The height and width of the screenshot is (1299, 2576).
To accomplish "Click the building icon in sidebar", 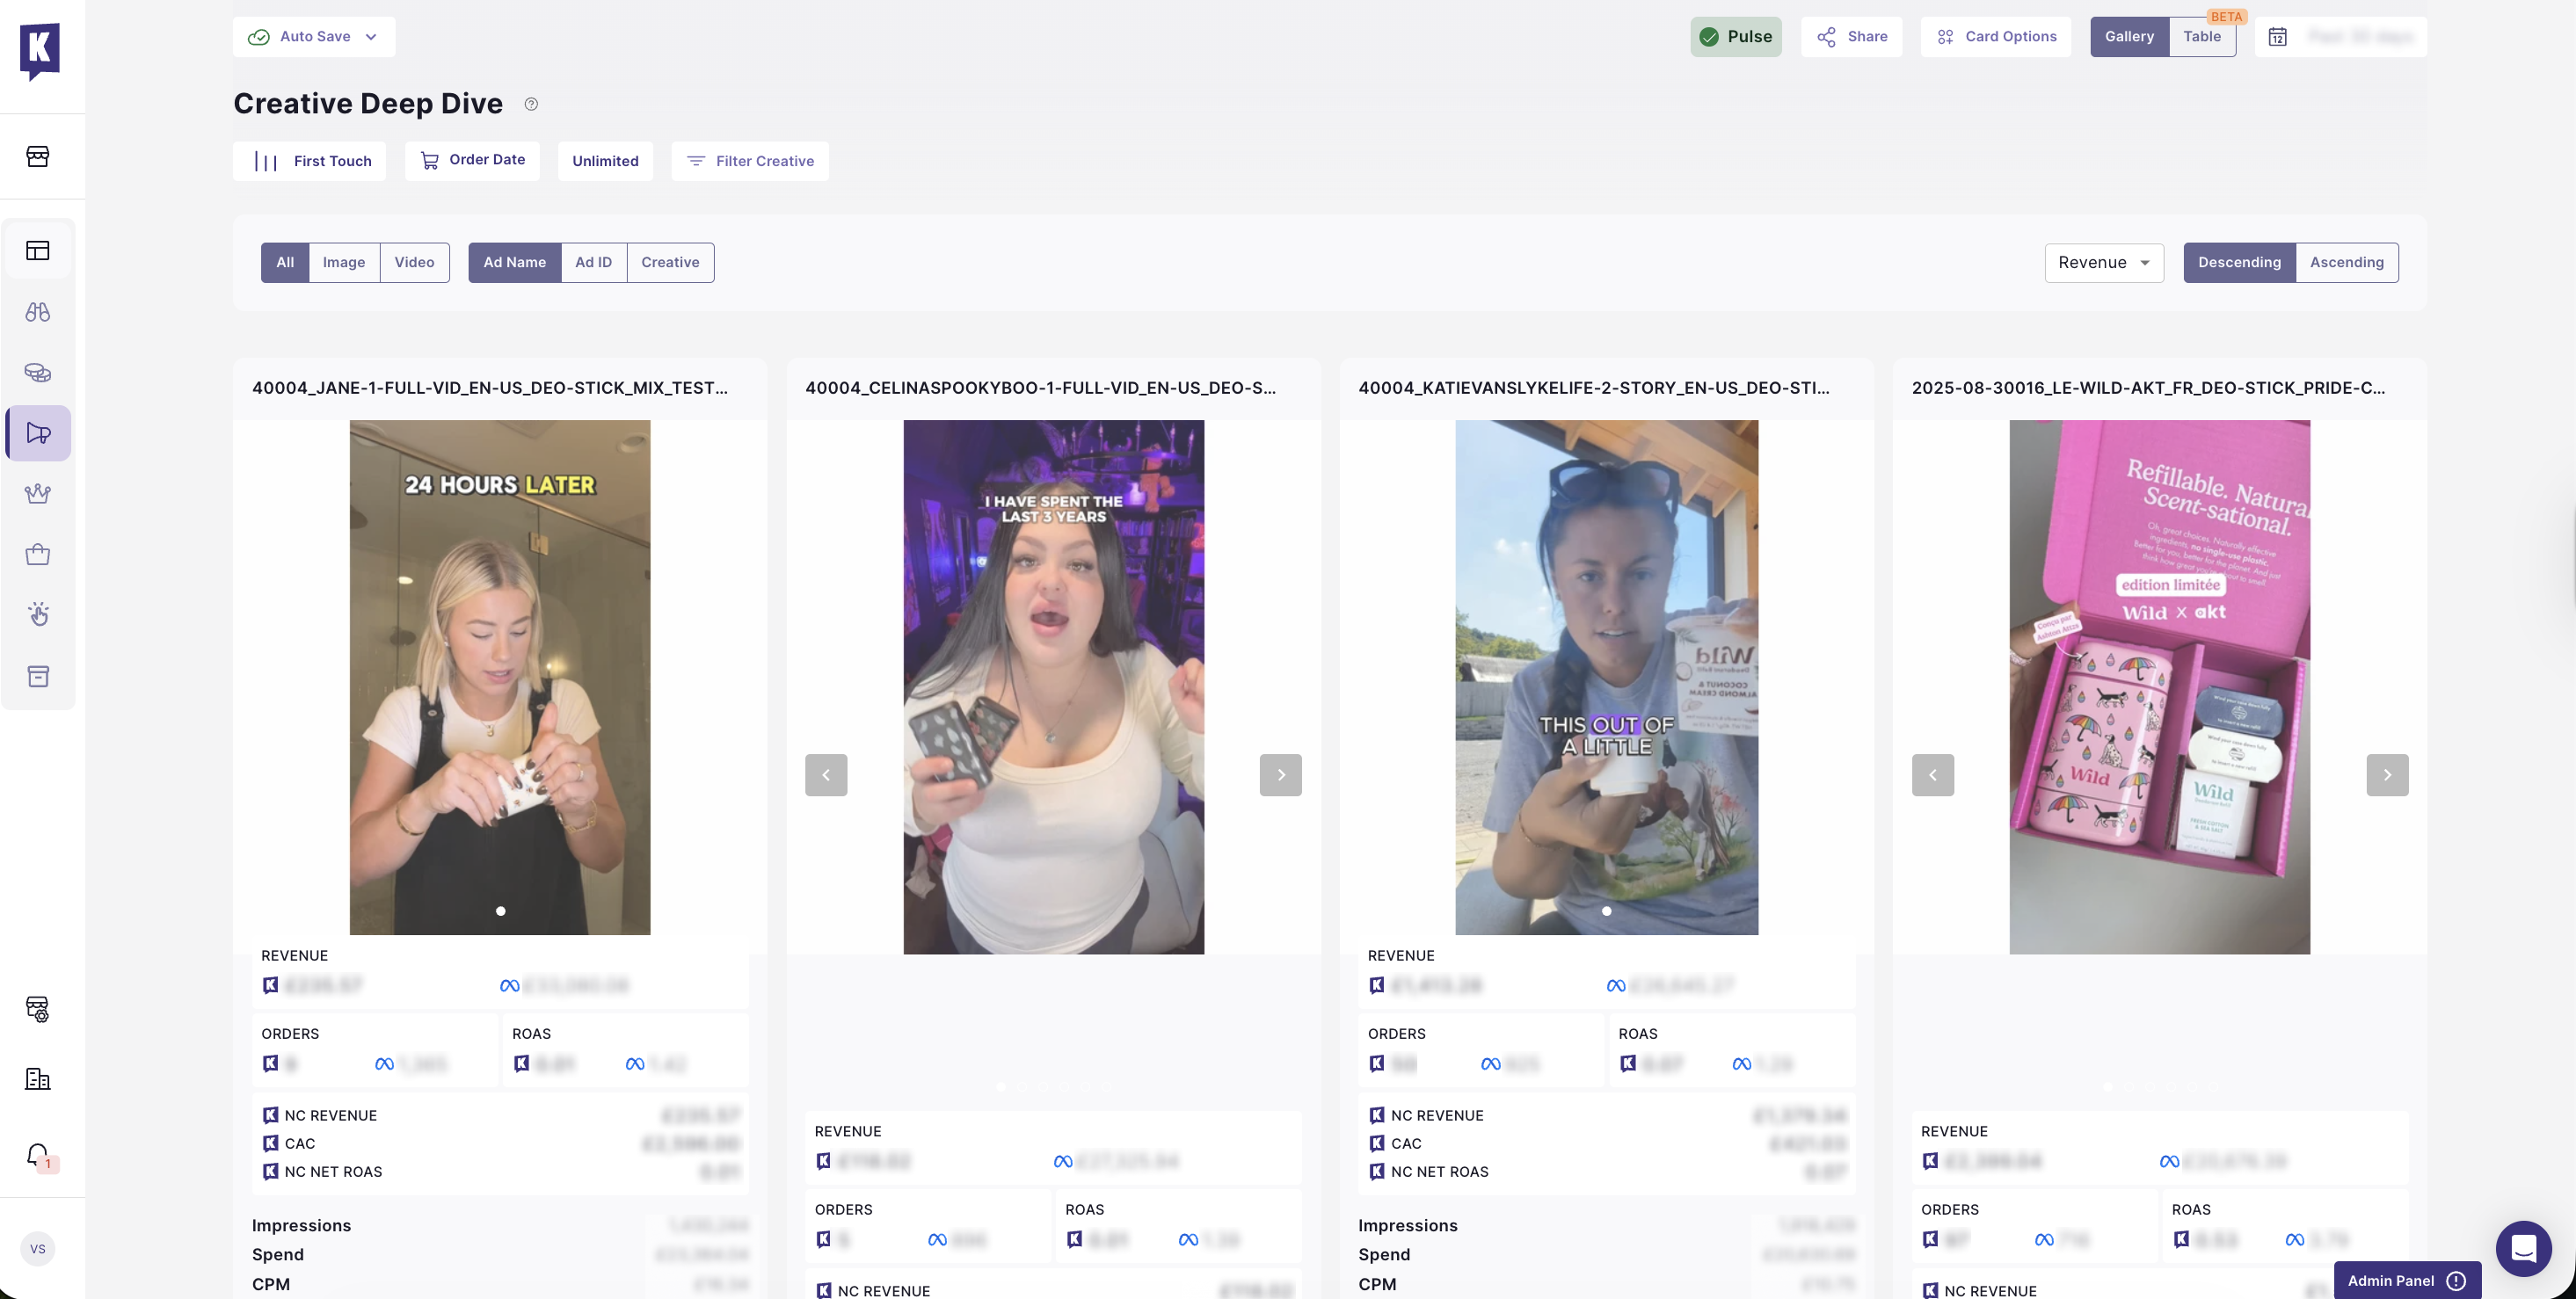I will click(38, 1079).
